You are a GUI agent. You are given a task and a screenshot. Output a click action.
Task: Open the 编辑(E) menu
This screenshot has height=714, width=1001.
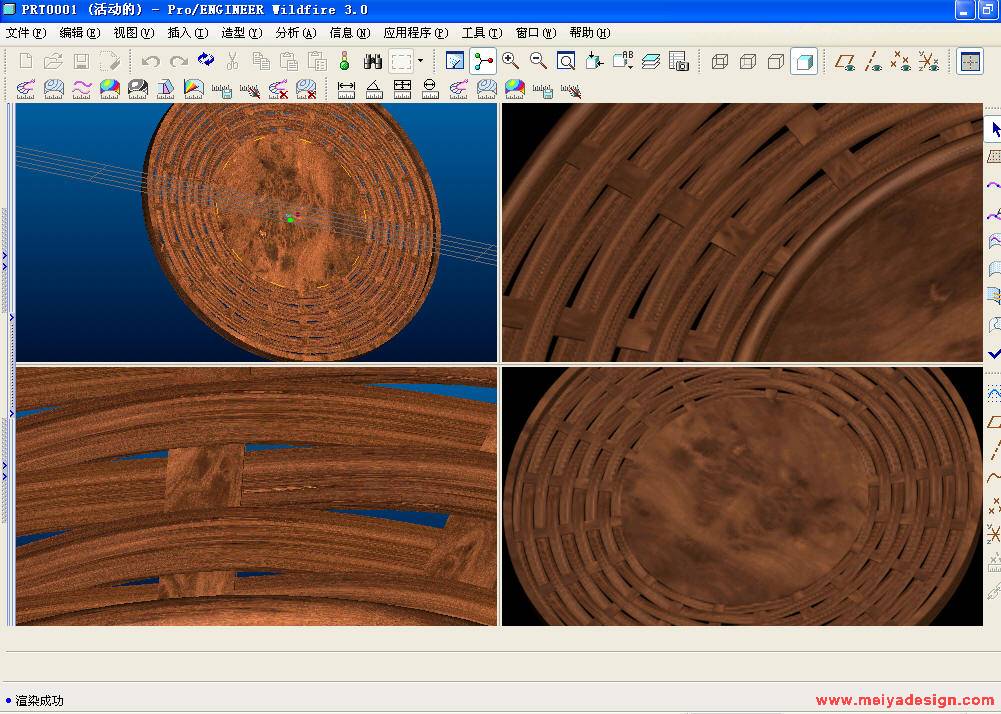(80, 33)
